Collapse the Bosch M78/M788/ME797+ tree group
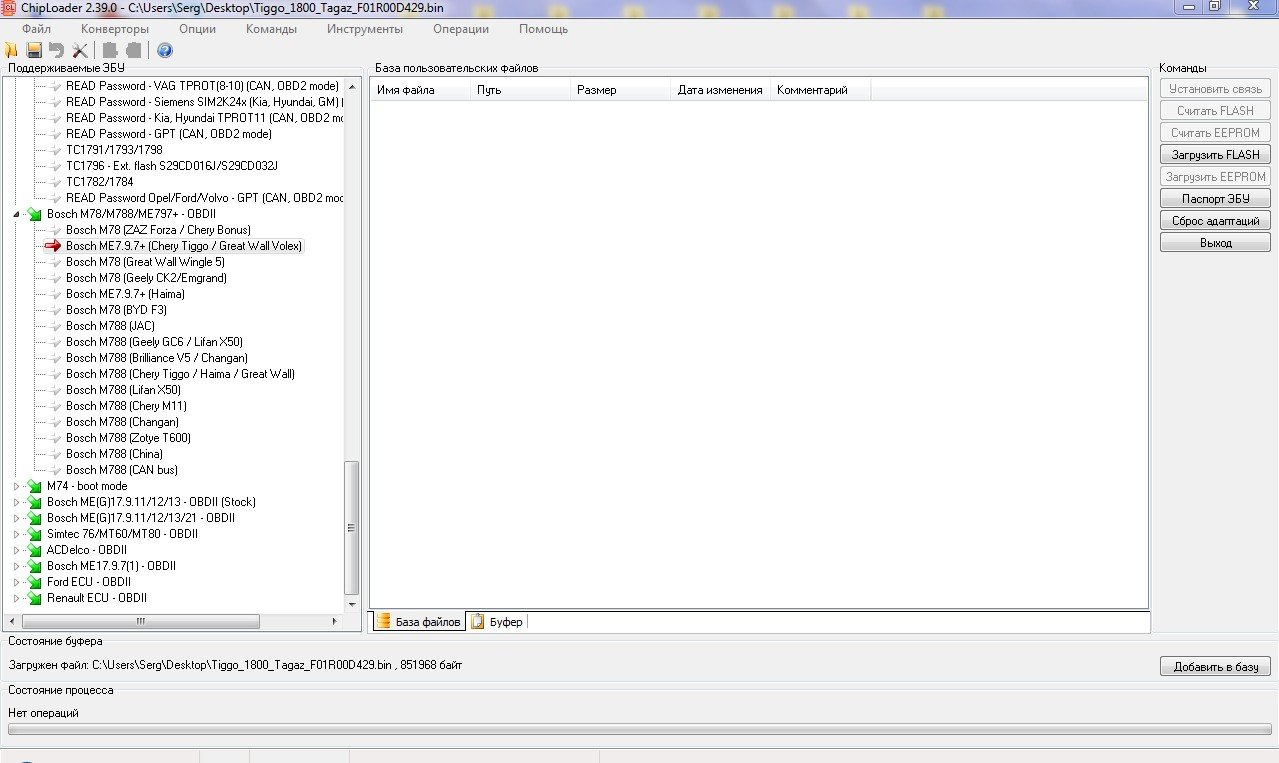Image resolution: width=1279 pixels, height=763 pixels. tap(16, 214)
